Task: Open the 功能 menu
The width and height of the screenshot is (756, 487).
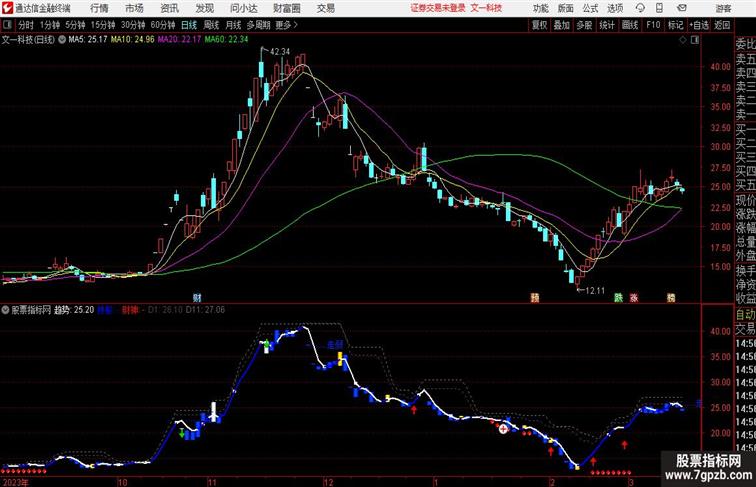Action: coord(540,8)
